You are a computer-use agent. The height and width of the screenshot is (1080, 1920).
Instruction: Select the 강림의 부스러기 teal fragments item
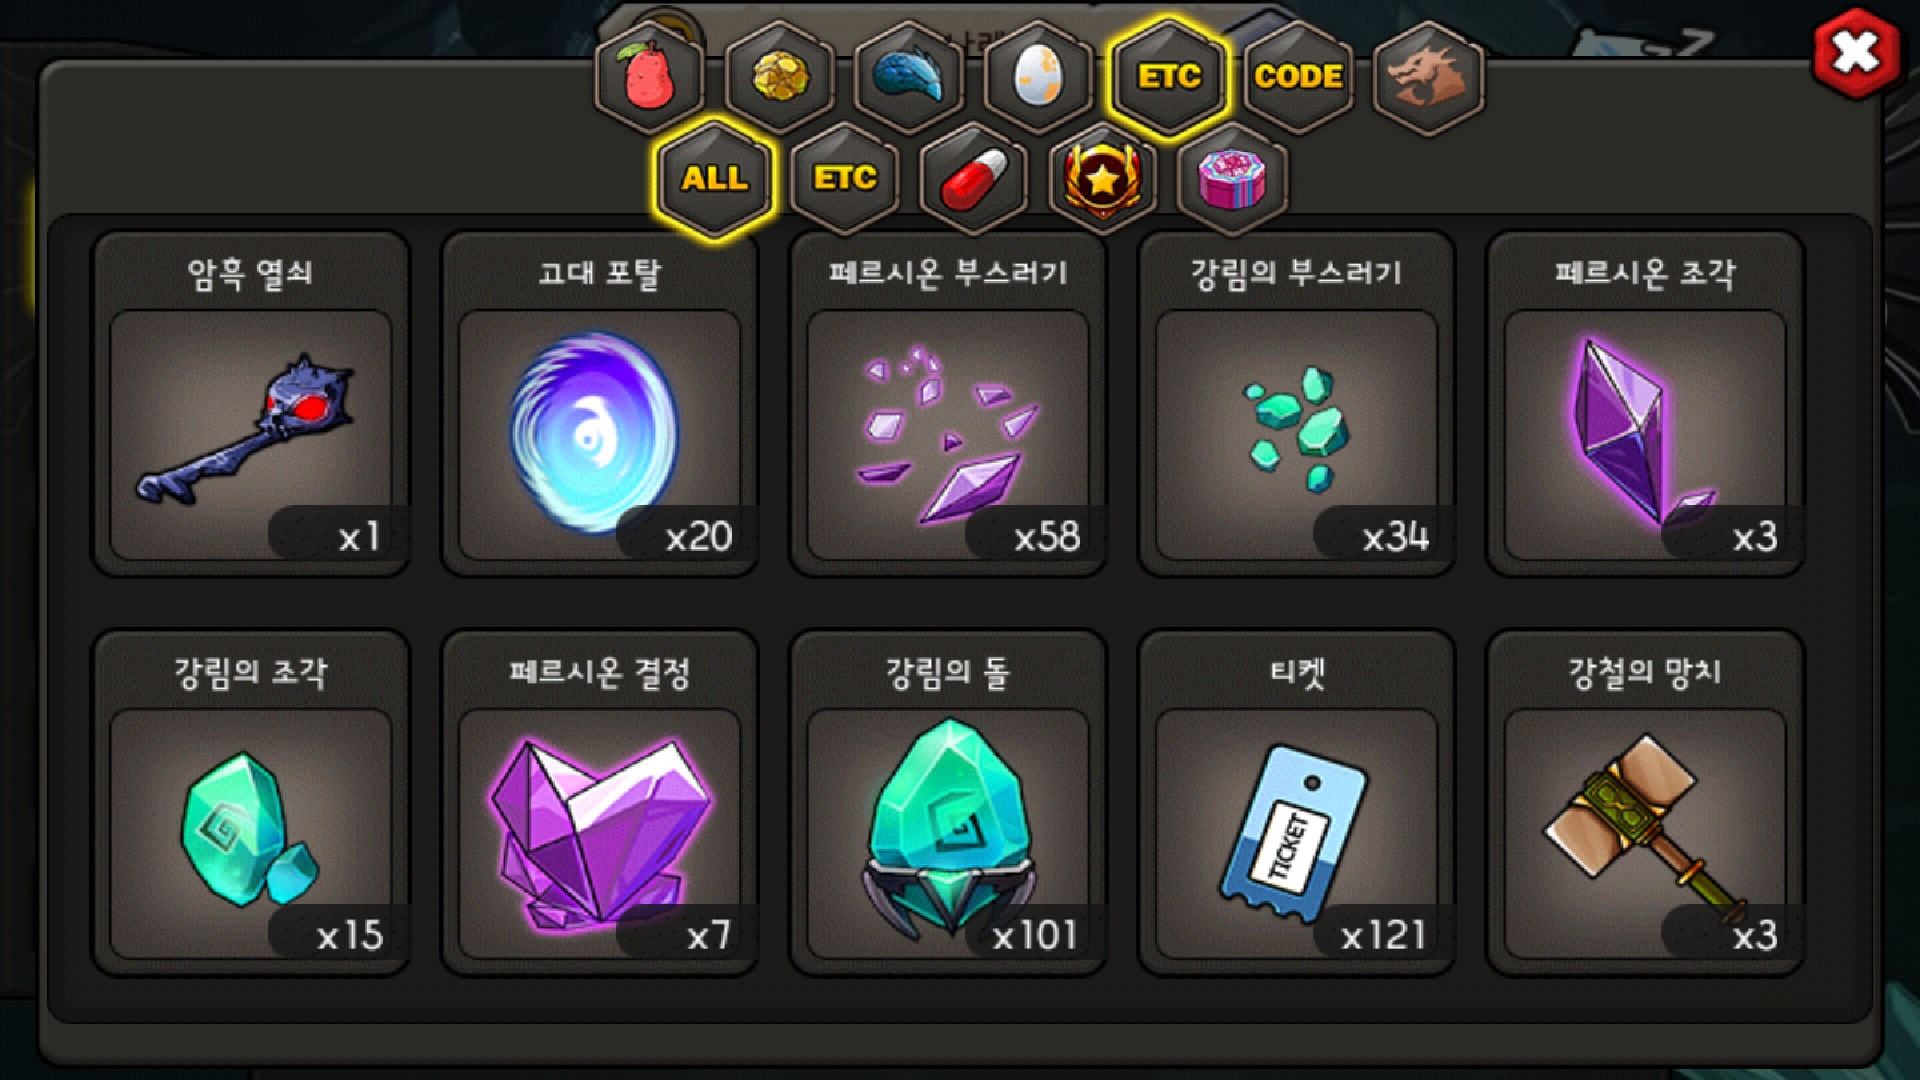[1296, 404]
